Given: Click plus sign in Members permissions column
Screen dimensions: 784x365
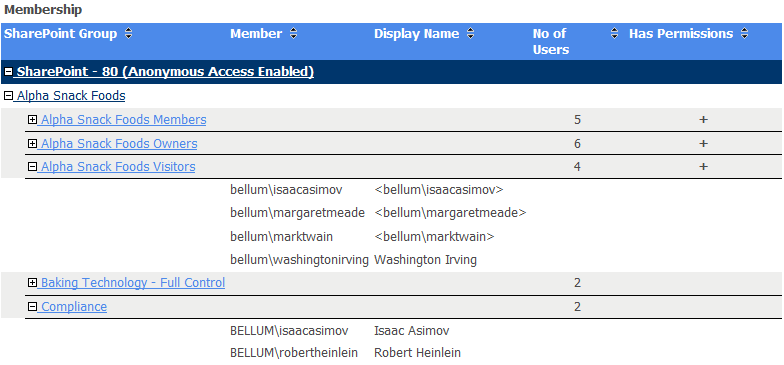Looking at the screenshot, I should 703,120.
